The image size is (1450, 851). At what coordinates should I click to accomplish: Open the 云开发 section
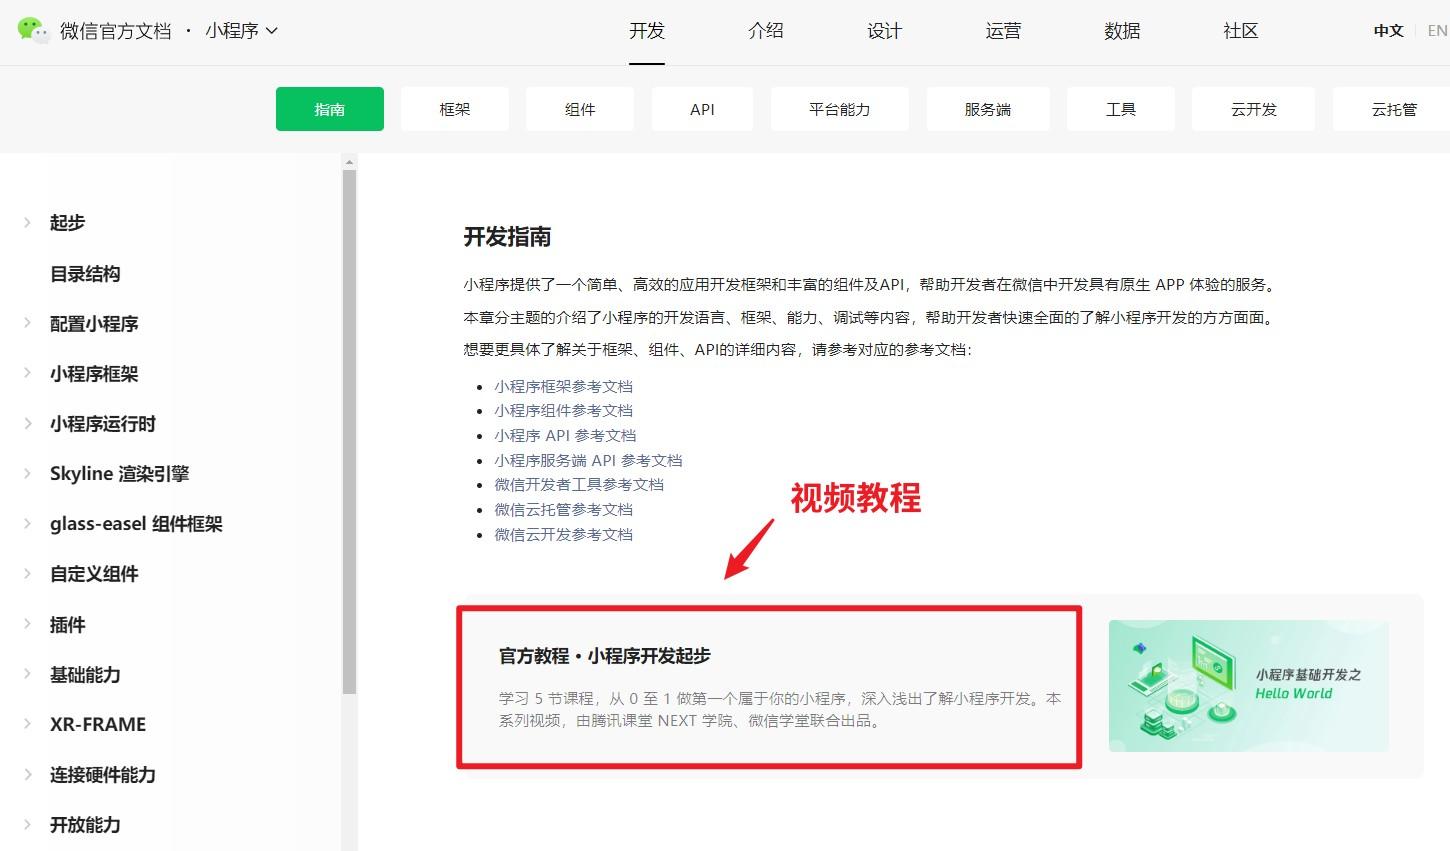point(1254,109)
